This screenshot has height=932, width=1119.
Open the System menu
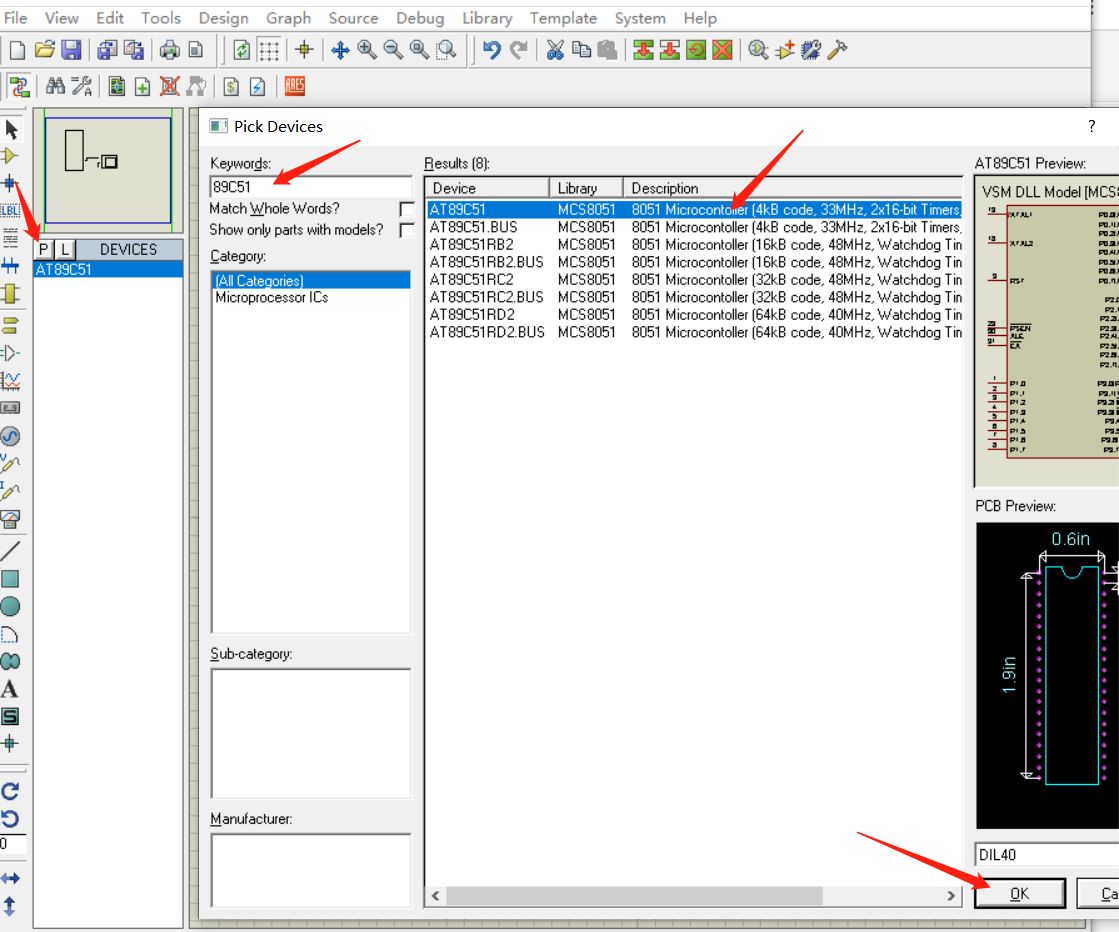[640, 18]
